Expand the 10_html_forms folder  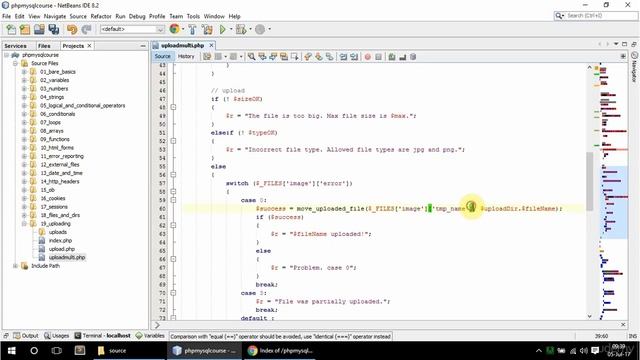pos(24,148)
